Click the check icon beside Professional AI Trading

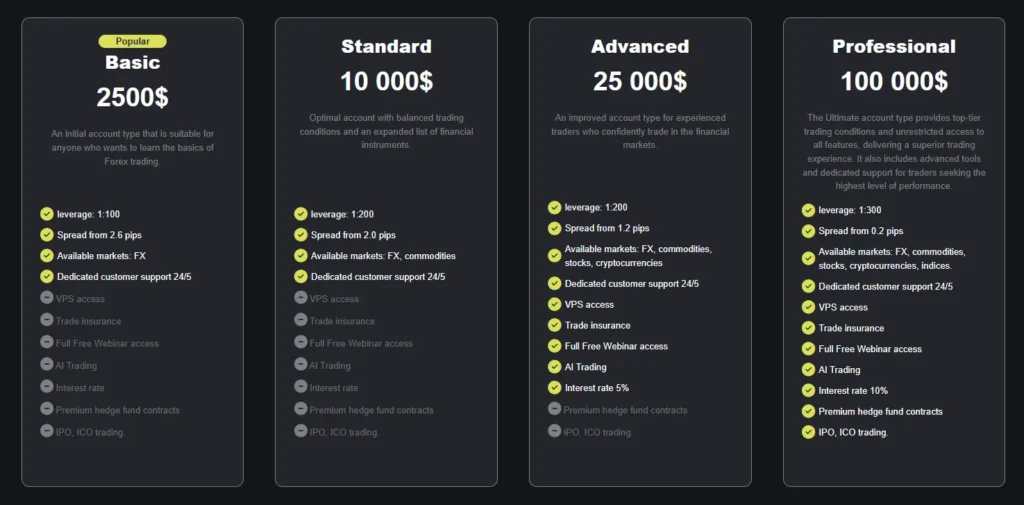809,369
